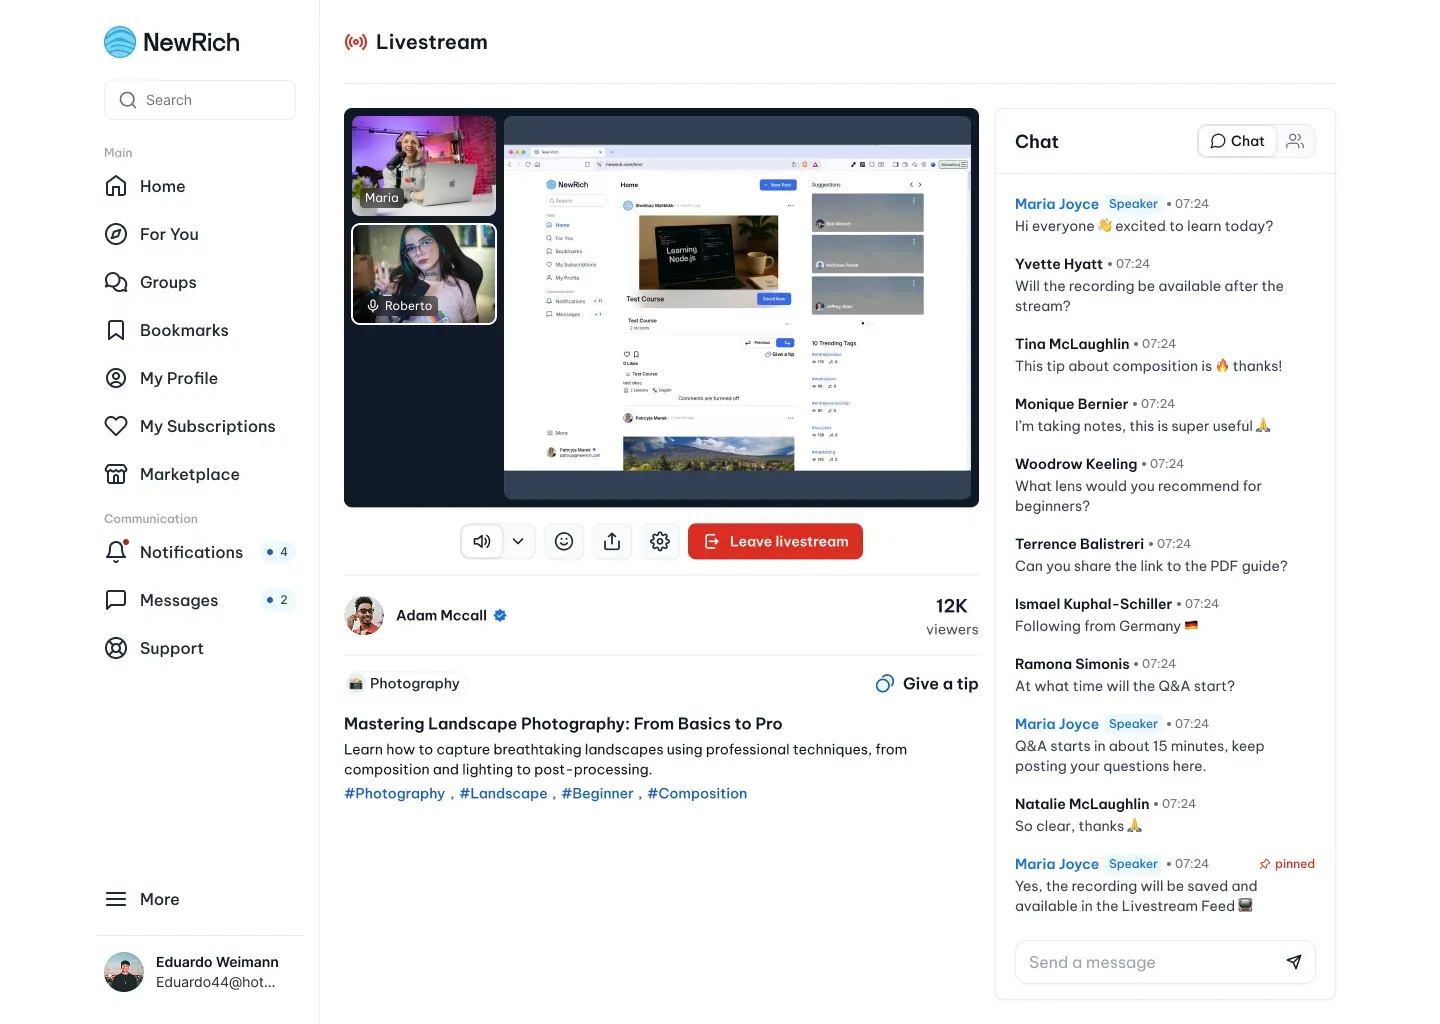
Task: Click the Notifications bell icon
Action: coord(116,552)
